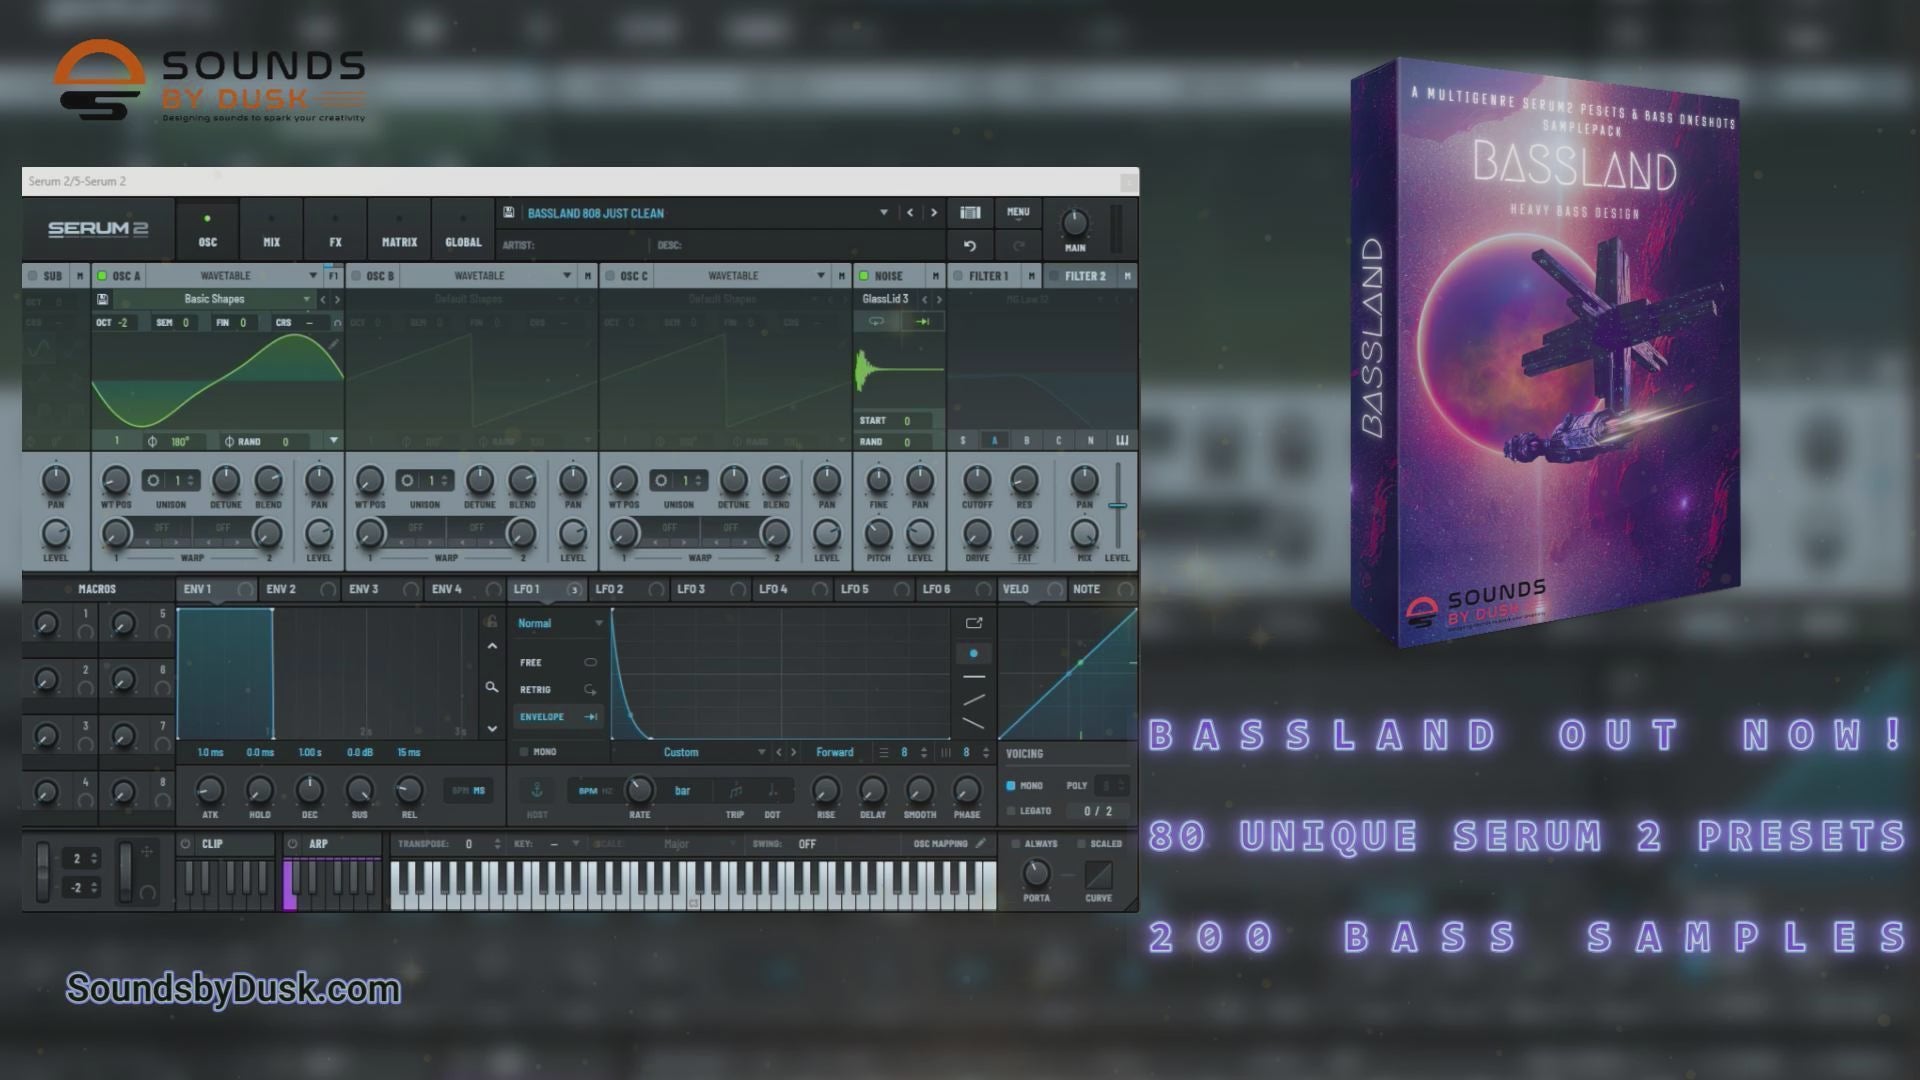1920x1080 pixels.
Task: Switch to the FX tab
Action: [x=335, y=229]
